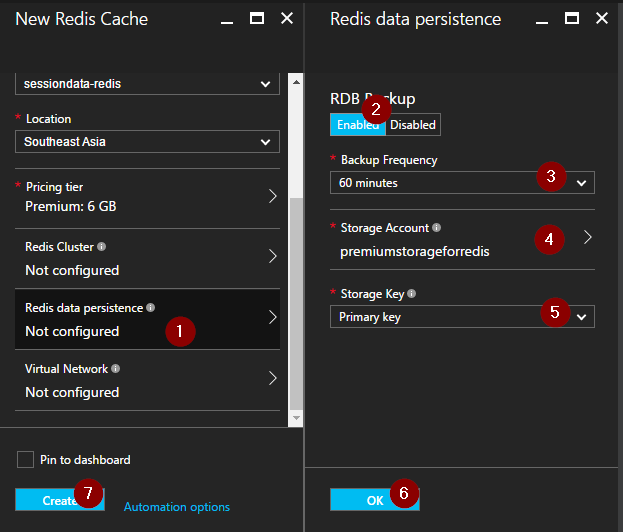
Task: Check the Pin to dashboard checkbox
Action: 25,460
